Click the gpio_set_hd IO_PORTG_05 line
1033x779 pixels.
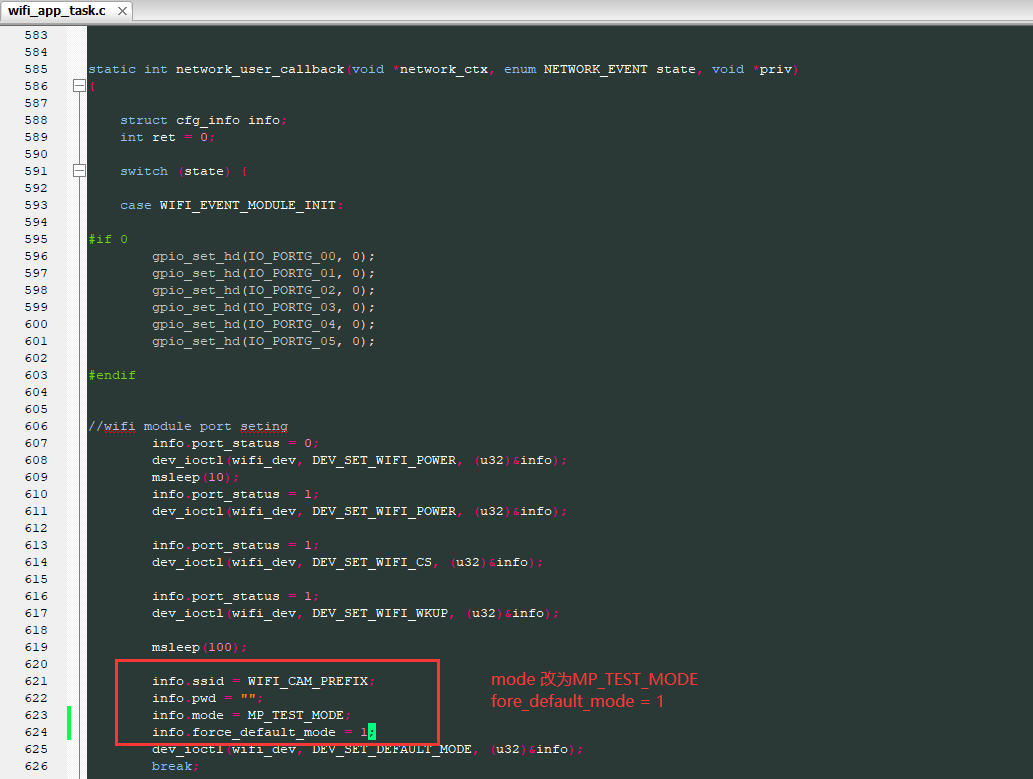tap(264, 341)
